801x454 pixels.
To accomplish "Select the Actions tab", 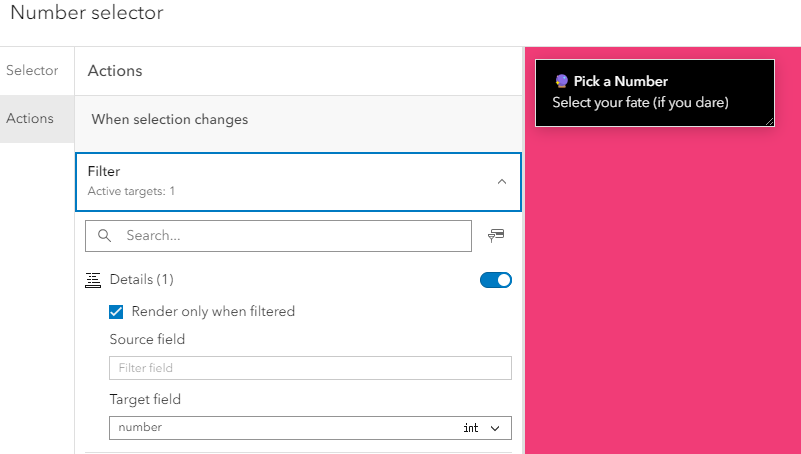I will 30,118.
